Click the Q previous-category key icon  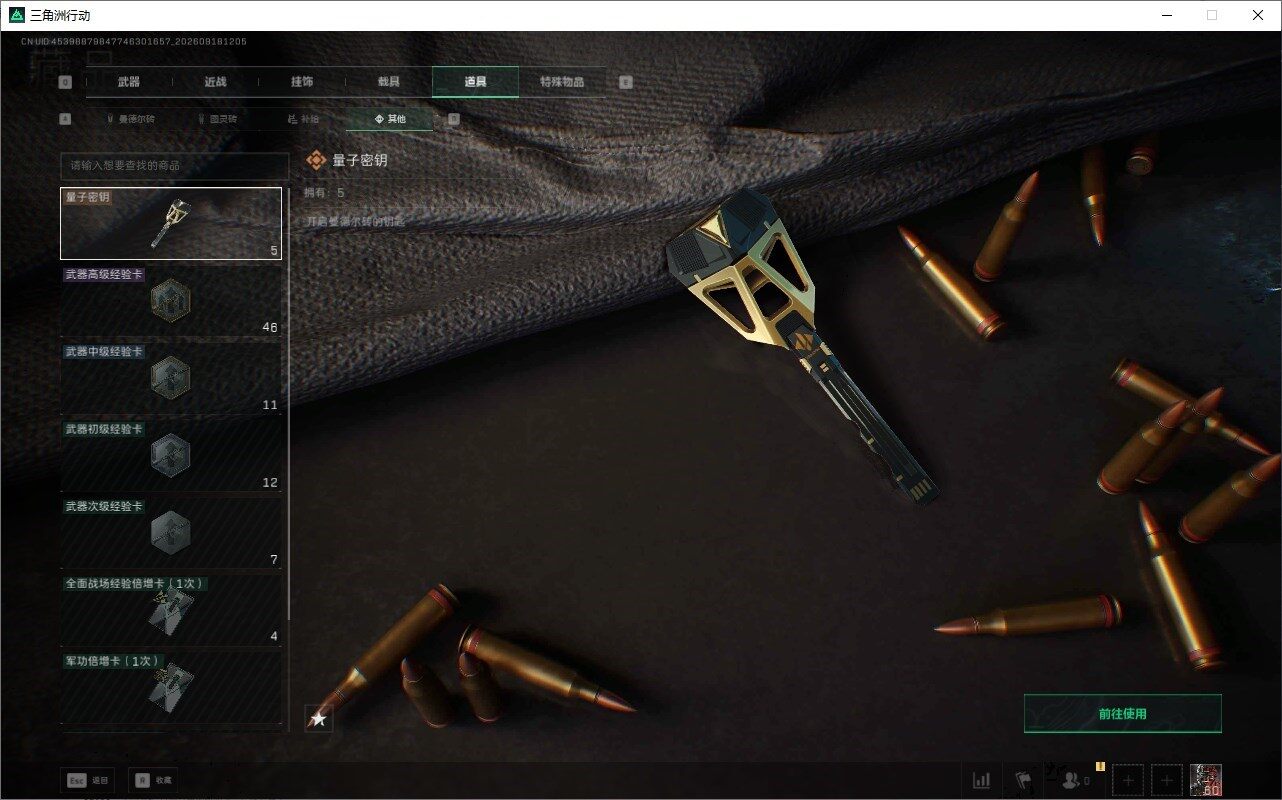[x=65, y=83]
